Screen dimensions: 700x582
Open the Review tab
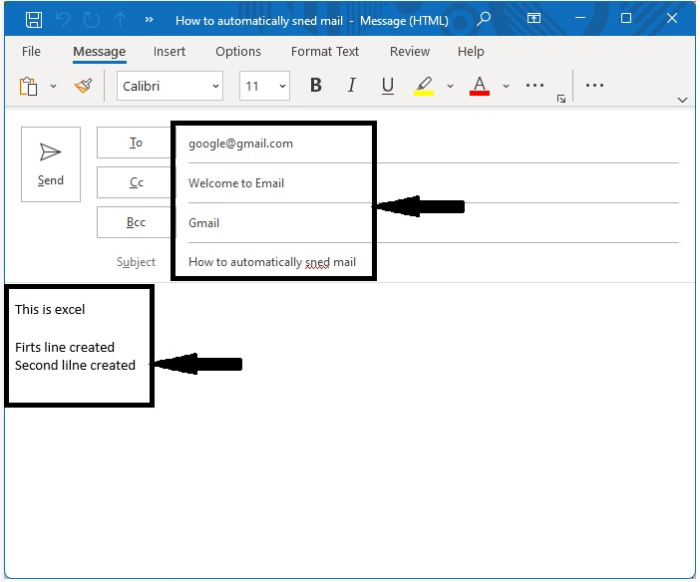pyautogui.click(x=410, y=51)
